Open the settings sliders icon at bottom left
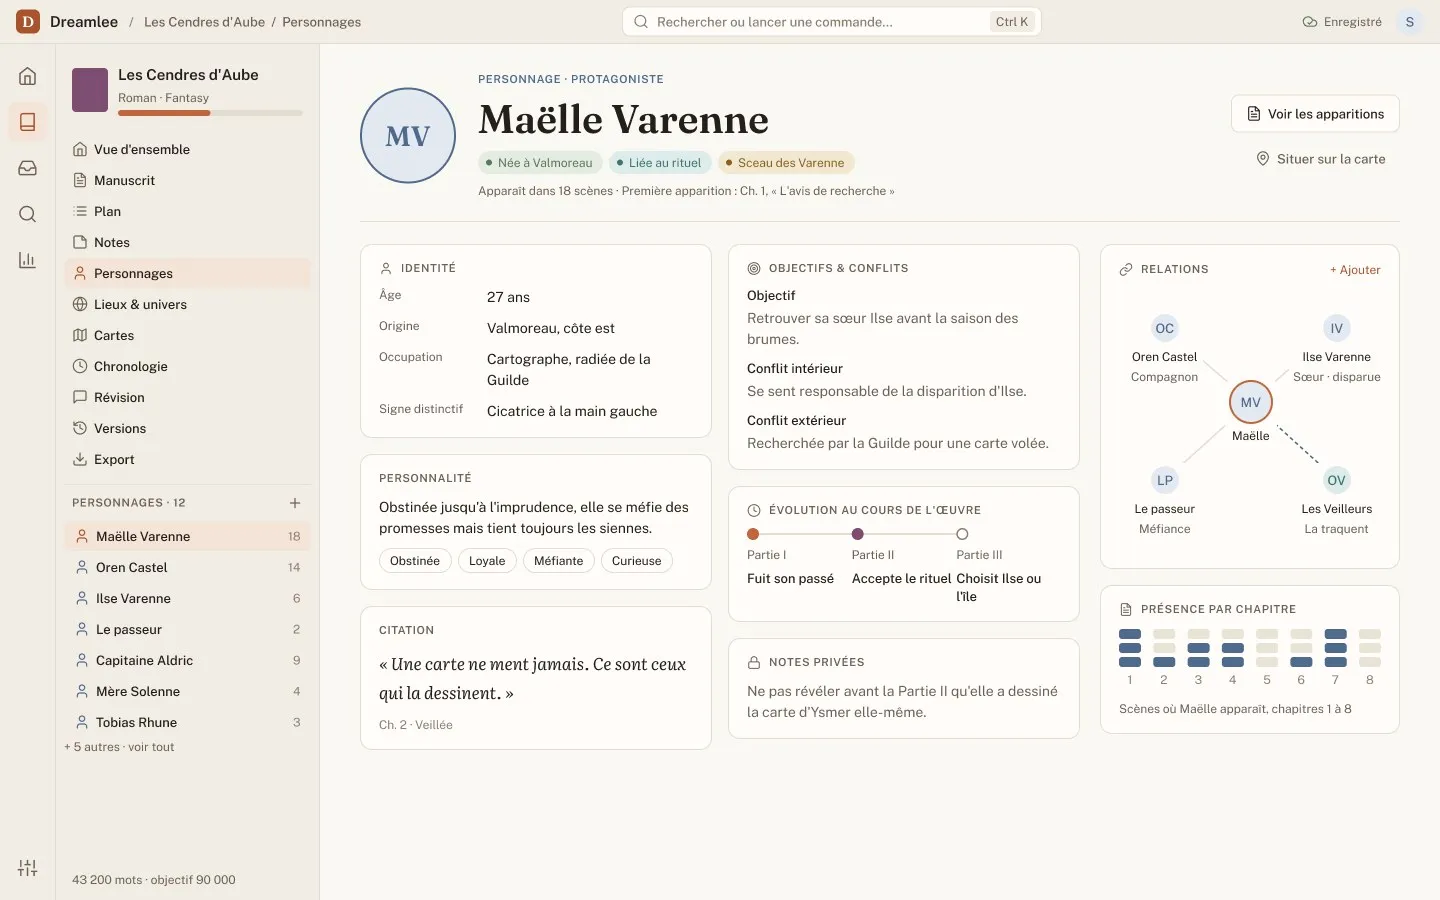This screenshot has height=900, width=1440. pos(28,868)
